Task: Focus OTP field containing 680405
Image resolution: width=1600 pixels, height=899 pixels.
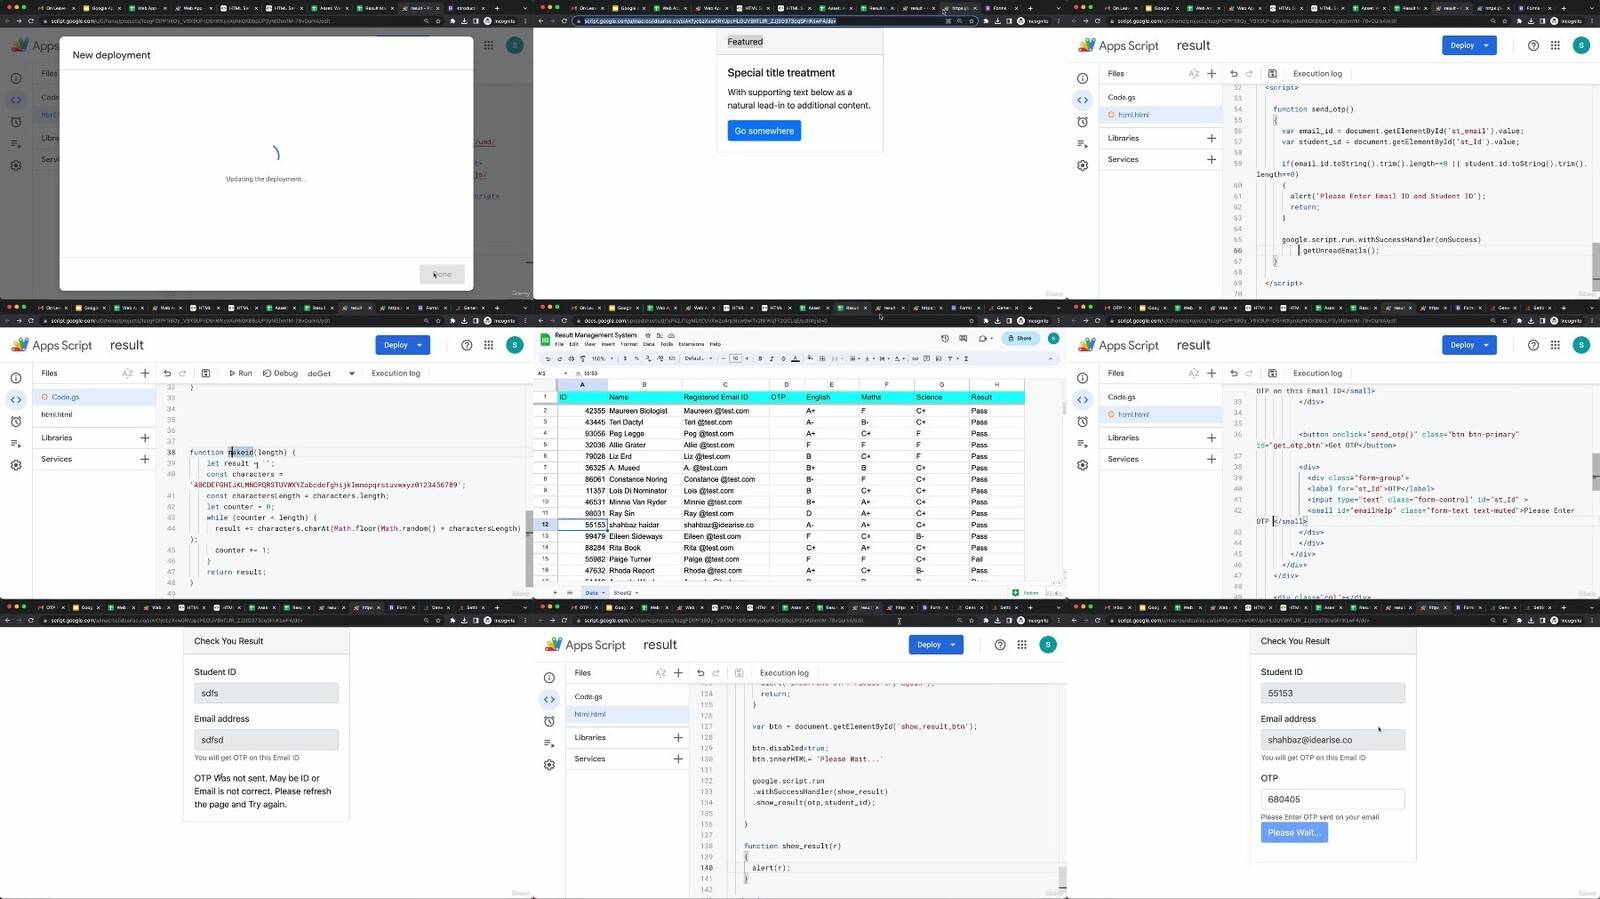Action: (1333, 799)
